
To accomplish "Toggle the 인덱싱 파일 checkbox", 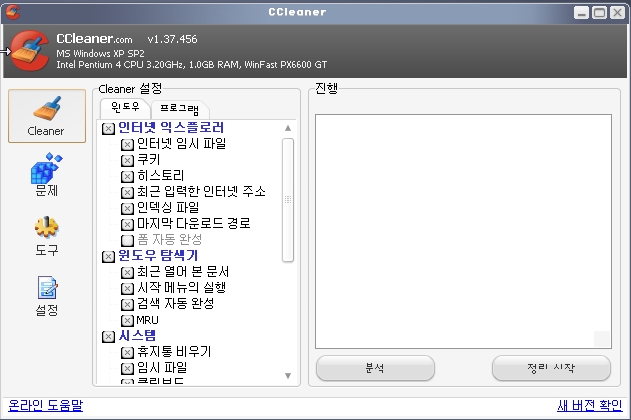I will (x=127, y=208).
